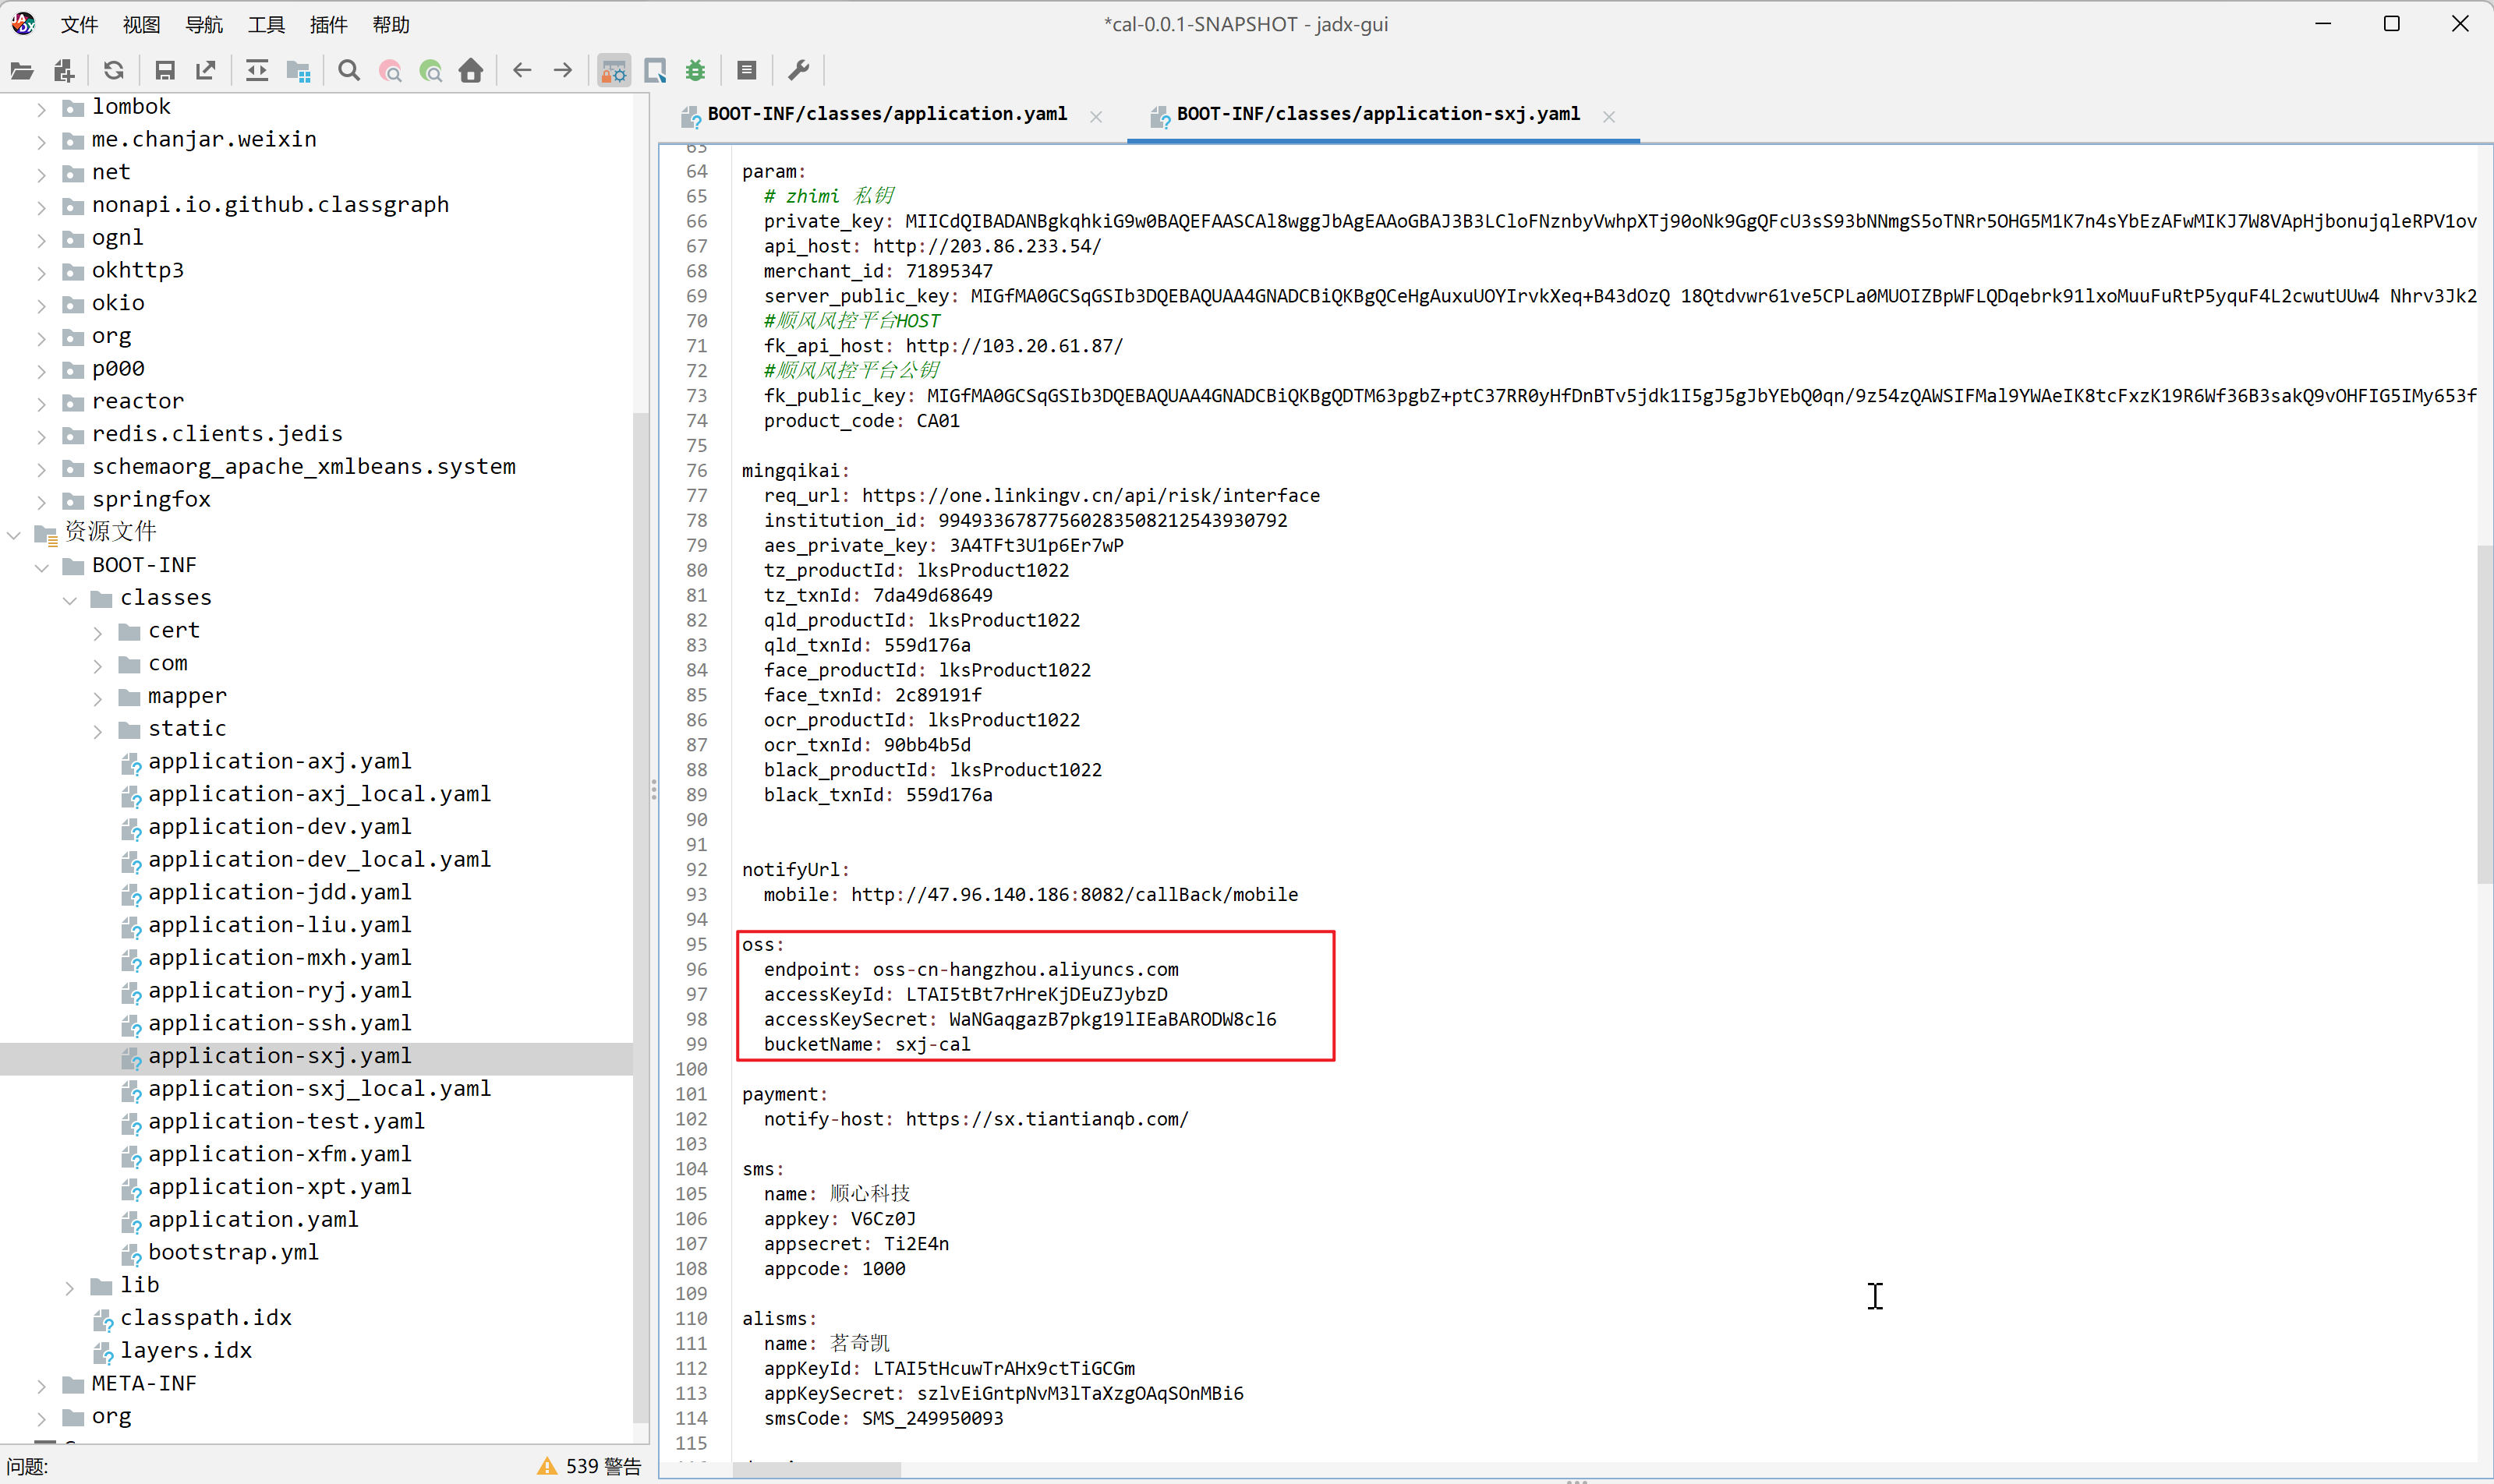Open the 工具 menu

click(x=266, y=24)
